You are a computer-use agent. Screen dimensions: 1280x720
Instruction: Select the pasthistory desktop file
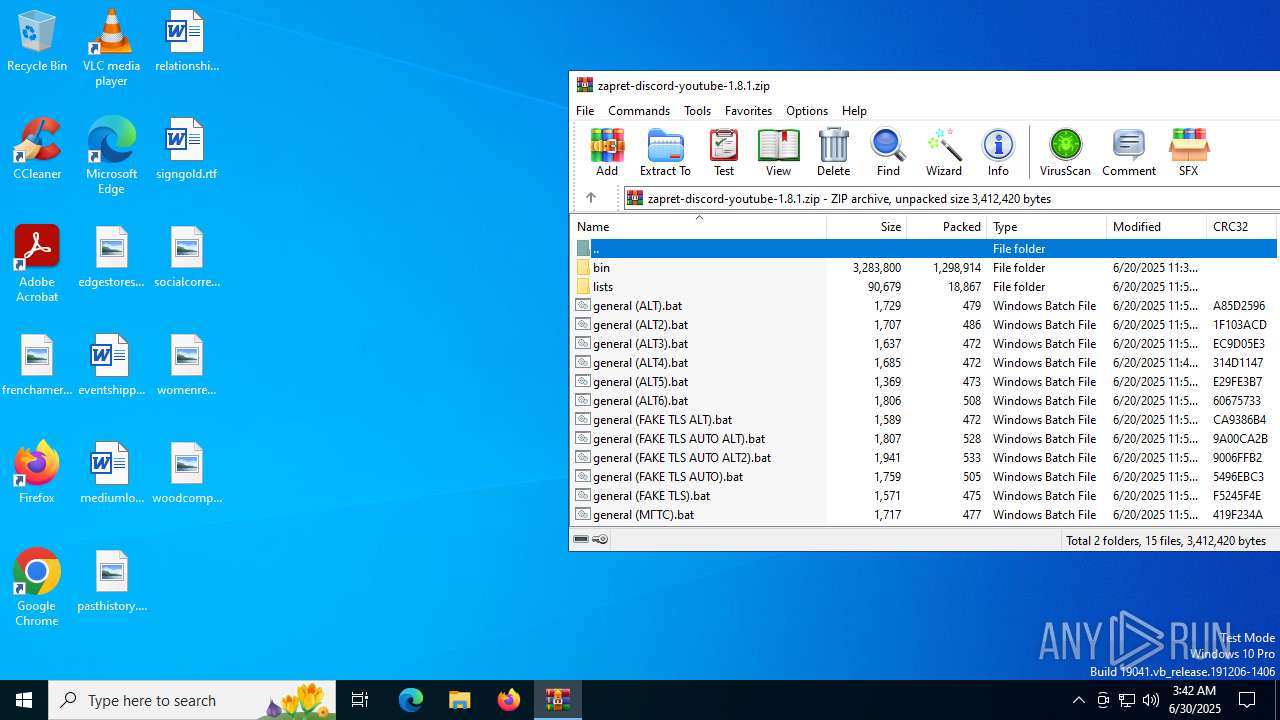coord(111,581)
